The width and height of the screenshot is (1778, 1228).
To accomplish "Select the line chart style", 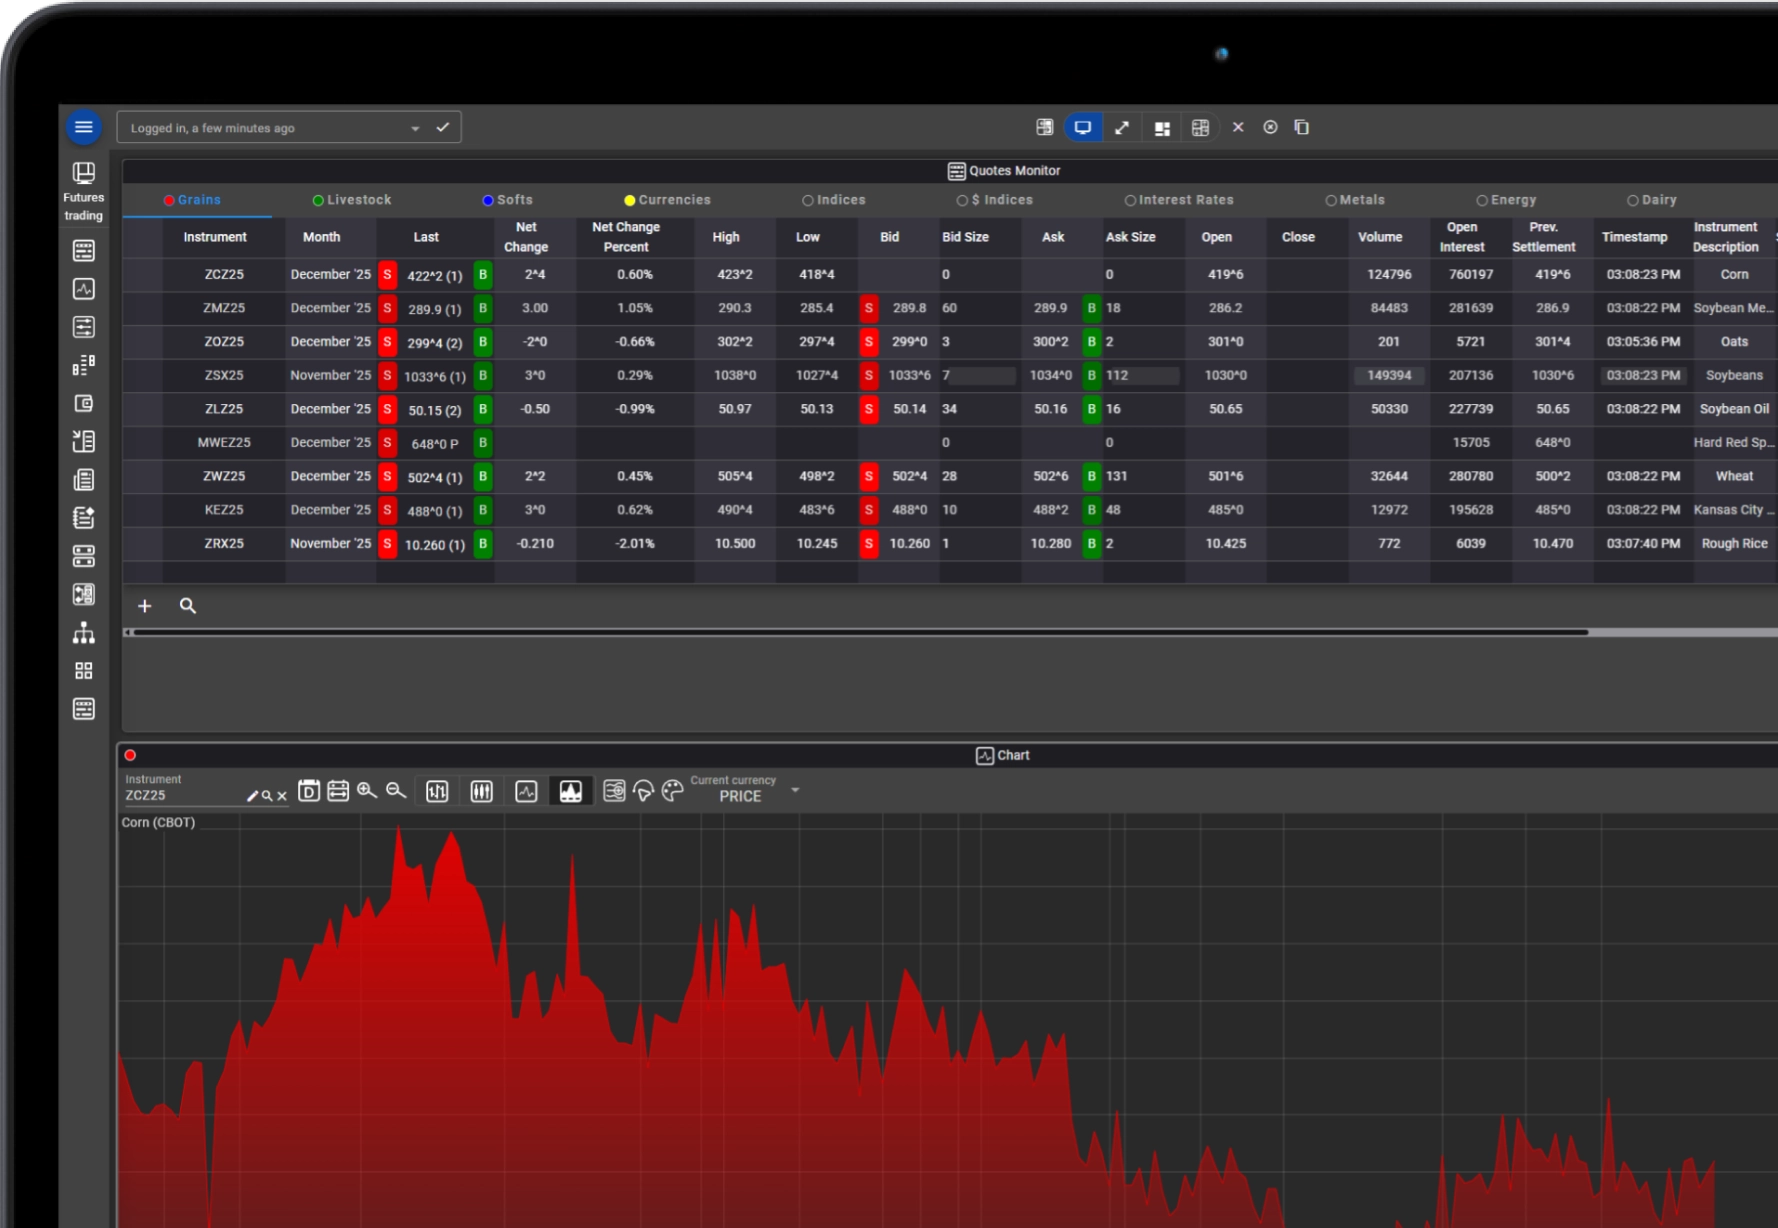I will click(526, 792).
